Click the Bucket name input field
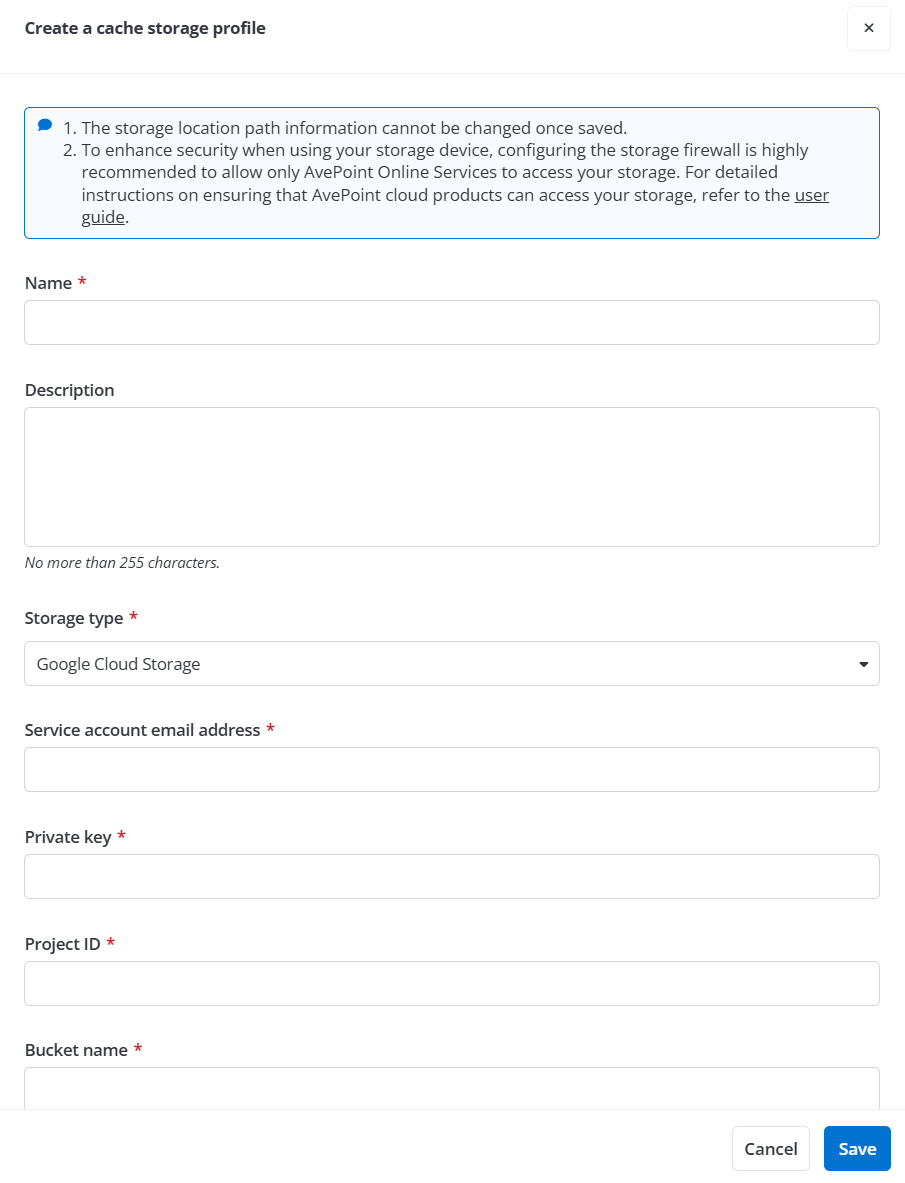 click(x=451, y=1089)
